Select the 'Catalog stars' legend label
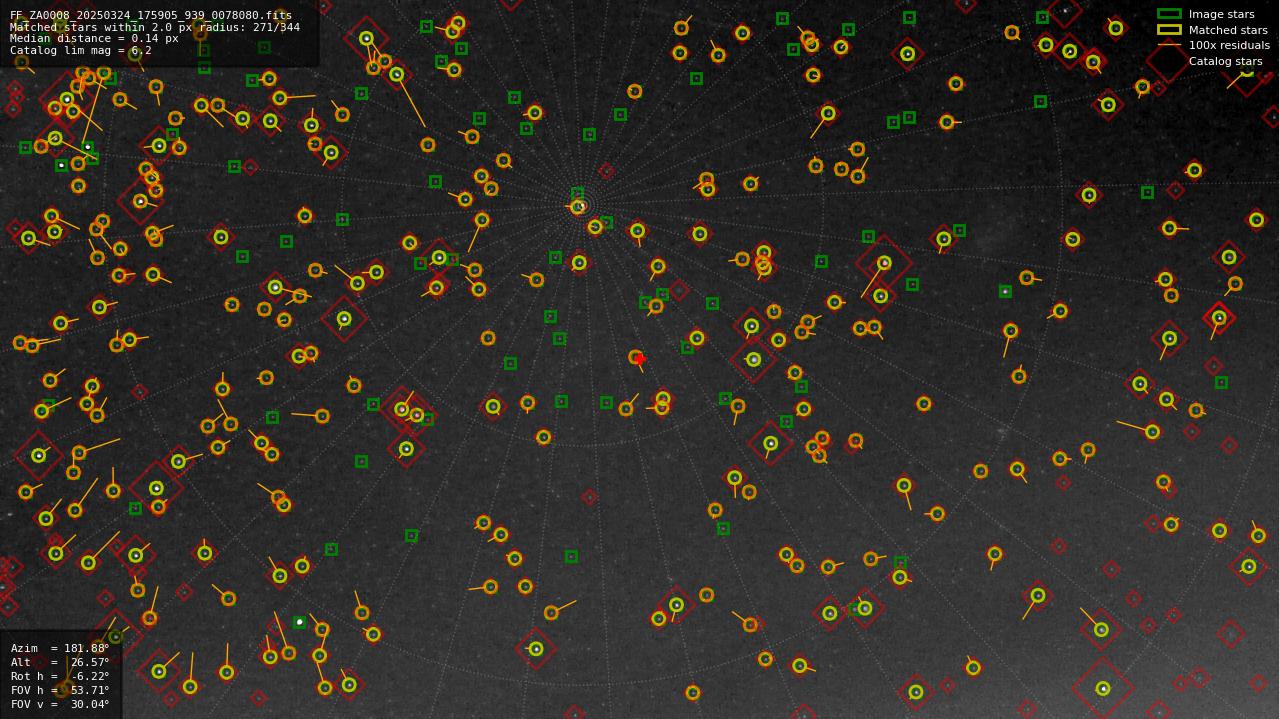The width and height of the screenshot is (1279, 719). coord(1225,61)
